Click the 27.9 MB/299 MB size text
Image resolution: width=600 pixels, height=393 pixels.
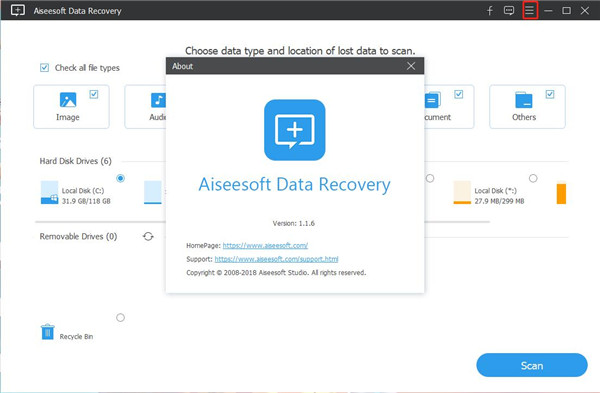pos(499,201)
